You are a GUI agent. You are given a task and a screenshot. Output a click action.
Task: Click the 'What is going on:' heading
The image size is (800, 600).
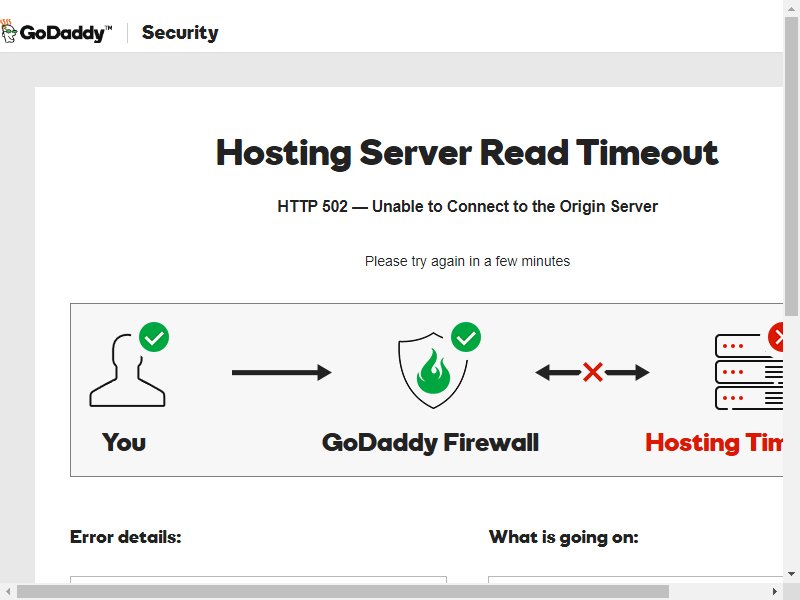563,537
